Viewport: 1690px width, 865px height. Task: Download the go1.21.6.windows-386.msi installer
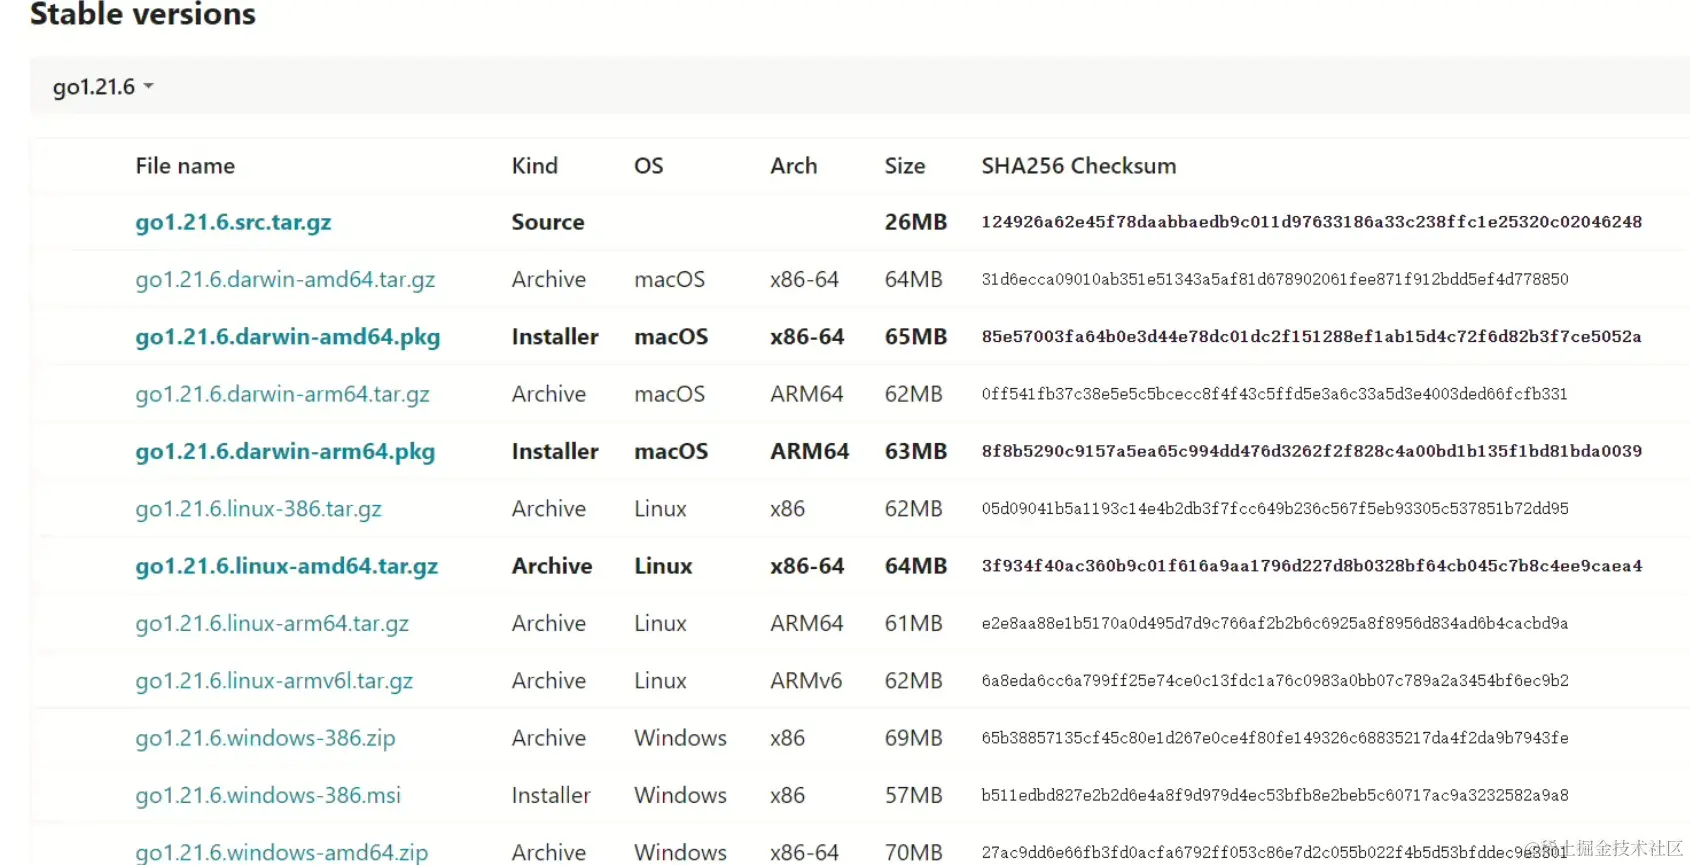coord(268,795)
